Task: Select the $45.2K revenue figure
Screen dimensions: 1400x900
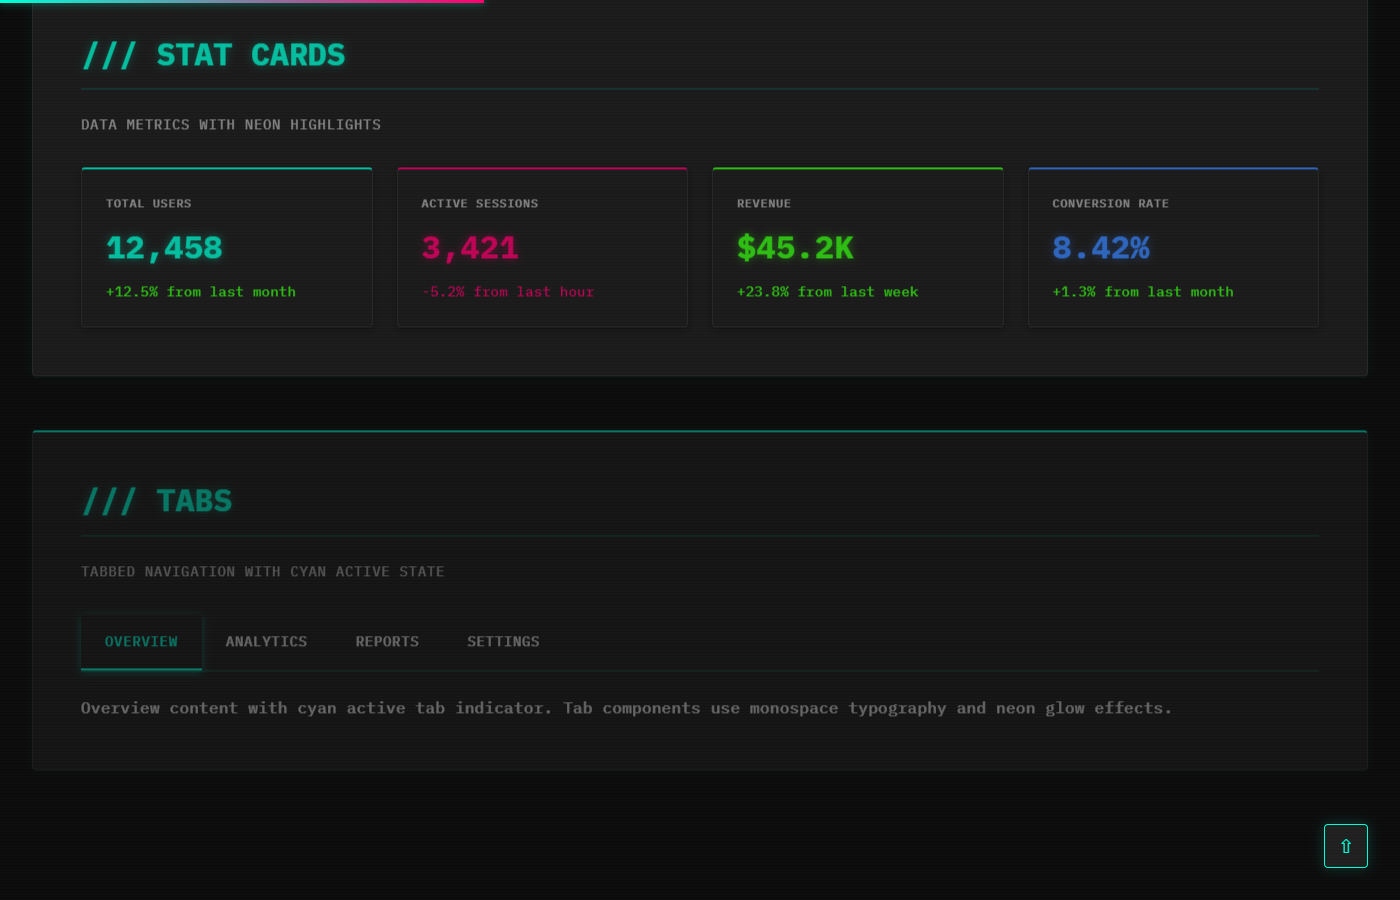Action: 795,248
